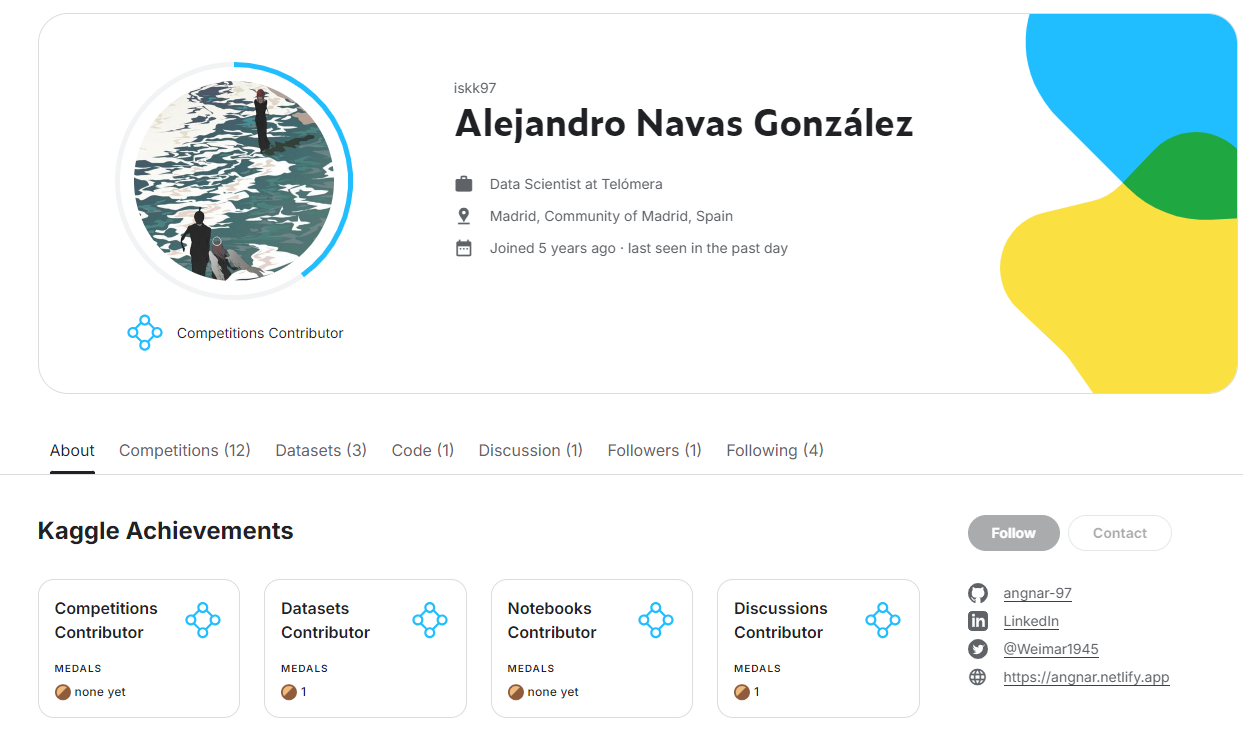Click the Discussions Contributor card tier icon
This screenshot has height=732, width=1243.
[883, 620]
